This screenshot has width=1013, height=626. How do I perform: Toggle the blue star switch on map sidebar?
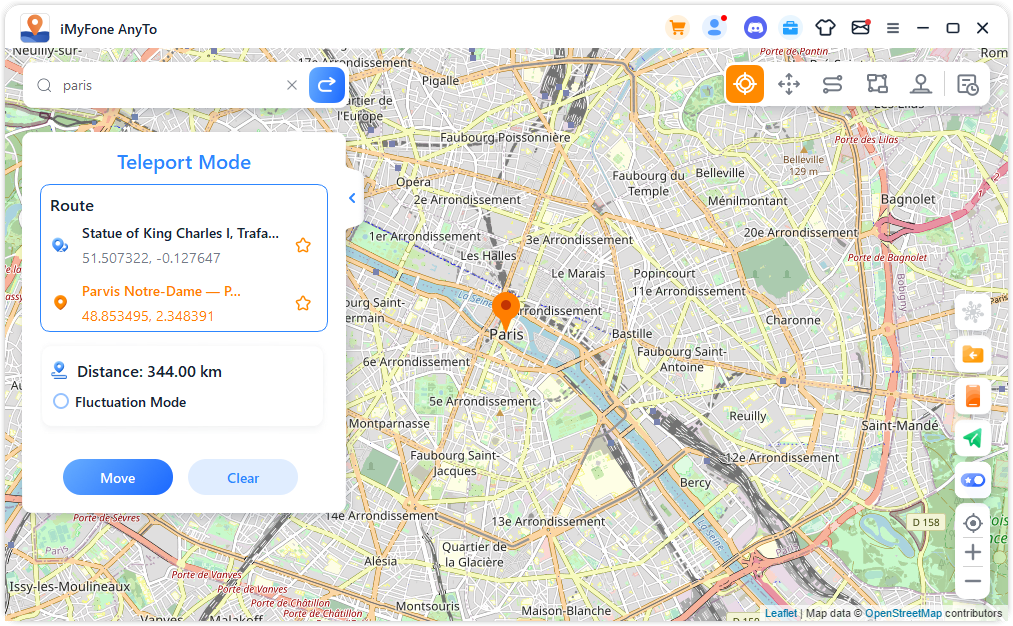click(972, 480)
